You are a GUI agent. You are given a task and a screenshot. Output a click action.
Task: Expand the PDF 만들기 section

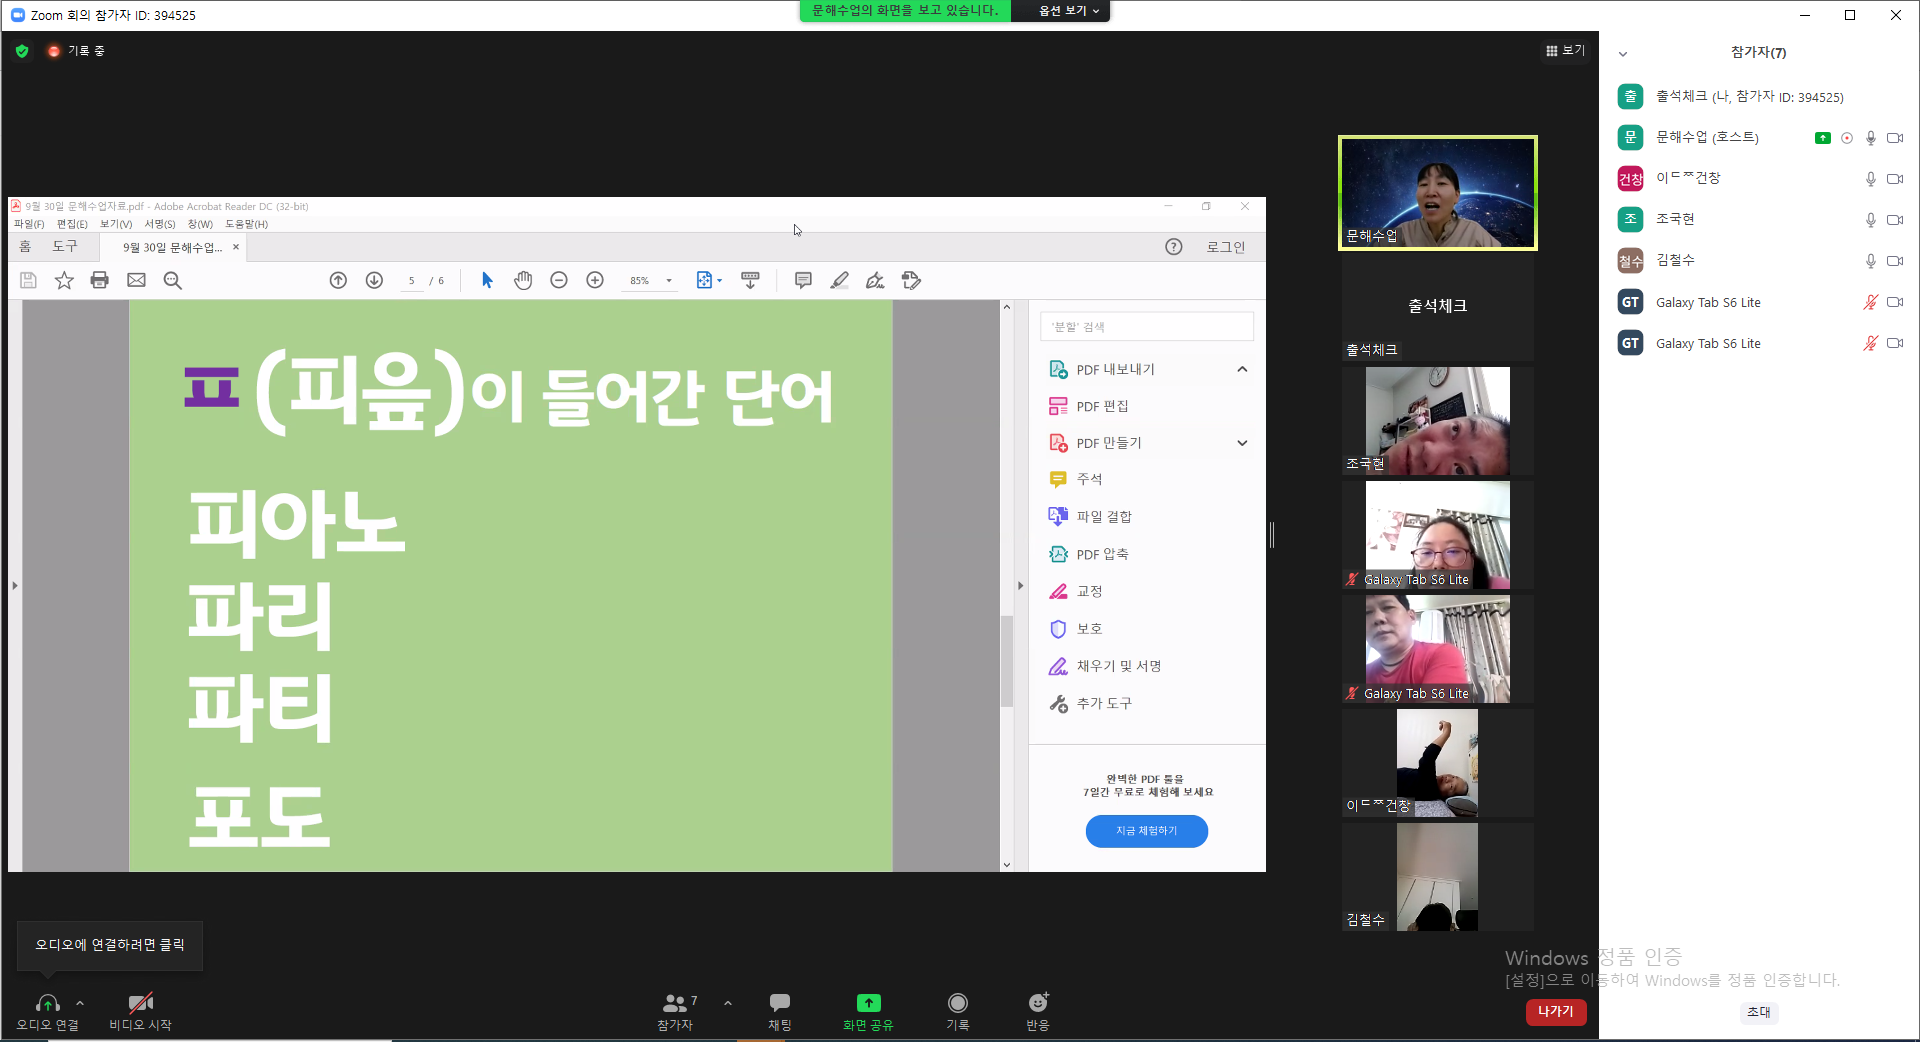(1242, 443)
